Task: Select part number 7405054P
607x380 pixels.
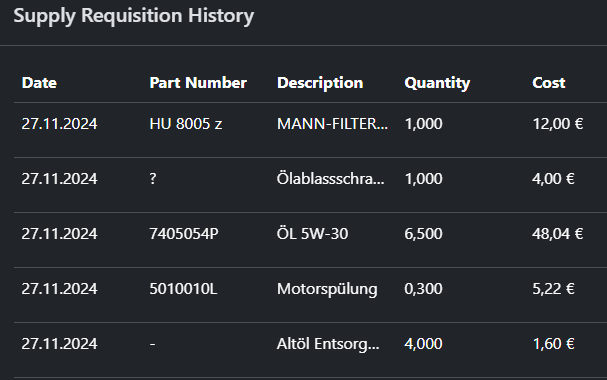Action: 184,234
